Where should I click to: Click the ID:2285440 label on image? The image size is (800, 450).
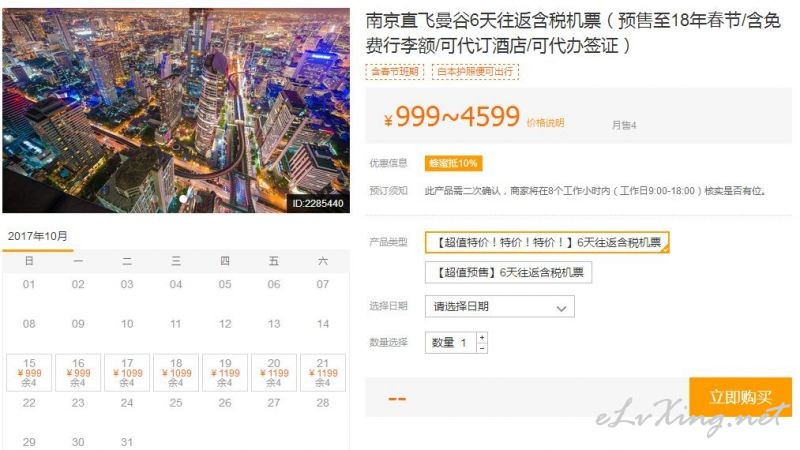coord(317,204)
